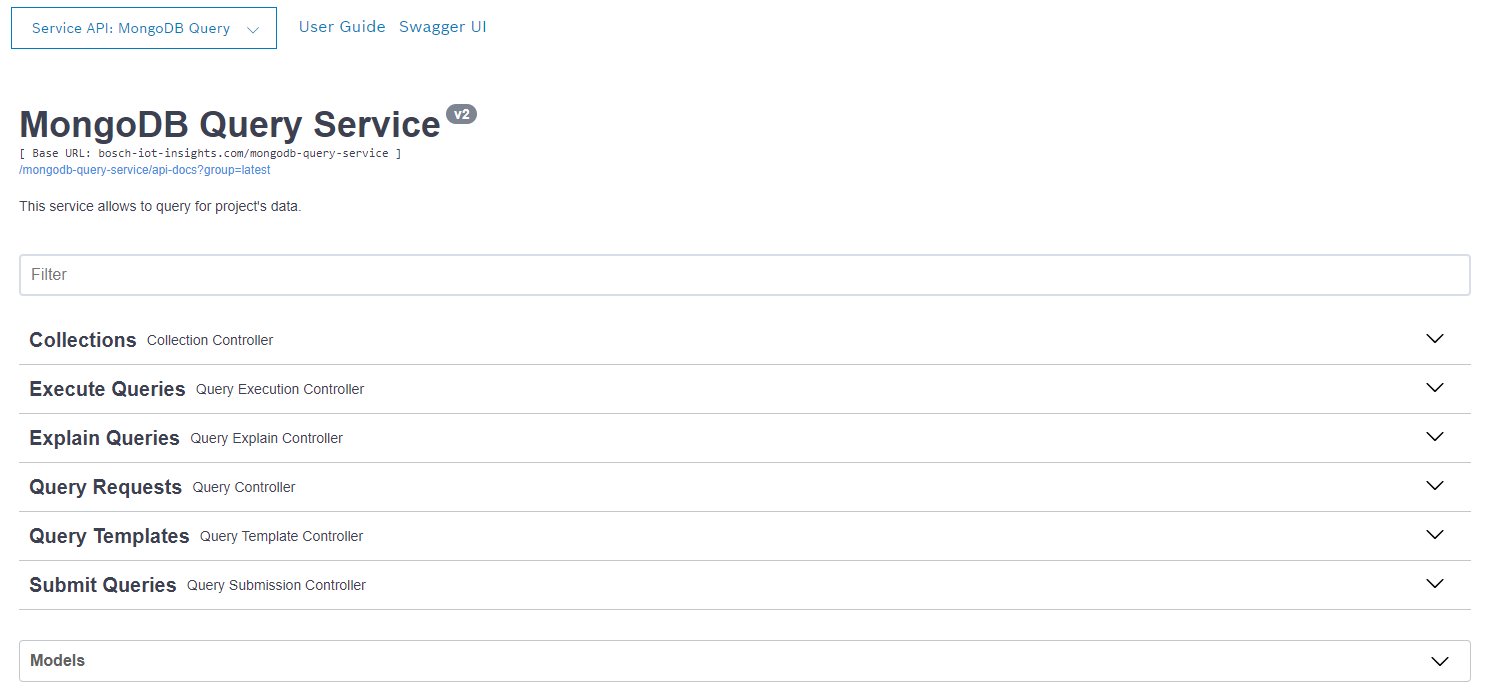
Task: Open the User Guide link
Action: 342,27
